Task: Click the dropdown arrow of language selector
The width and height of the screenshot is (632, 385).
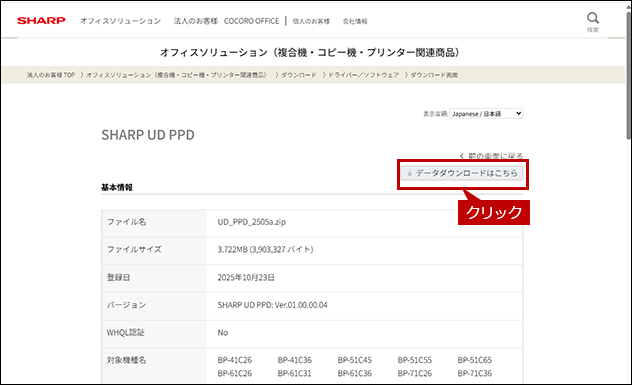Action: tap(518, 114)
